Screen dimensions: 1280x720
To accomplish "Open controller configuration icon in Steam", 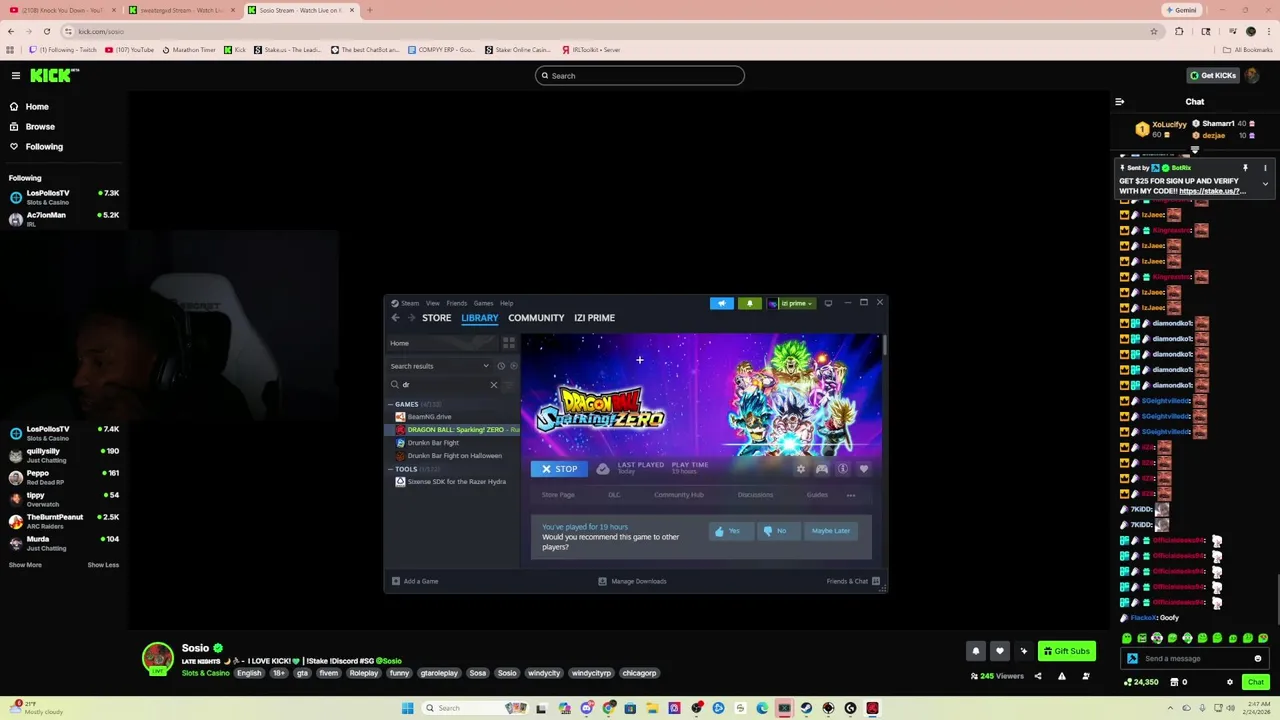I will point(822,469).
